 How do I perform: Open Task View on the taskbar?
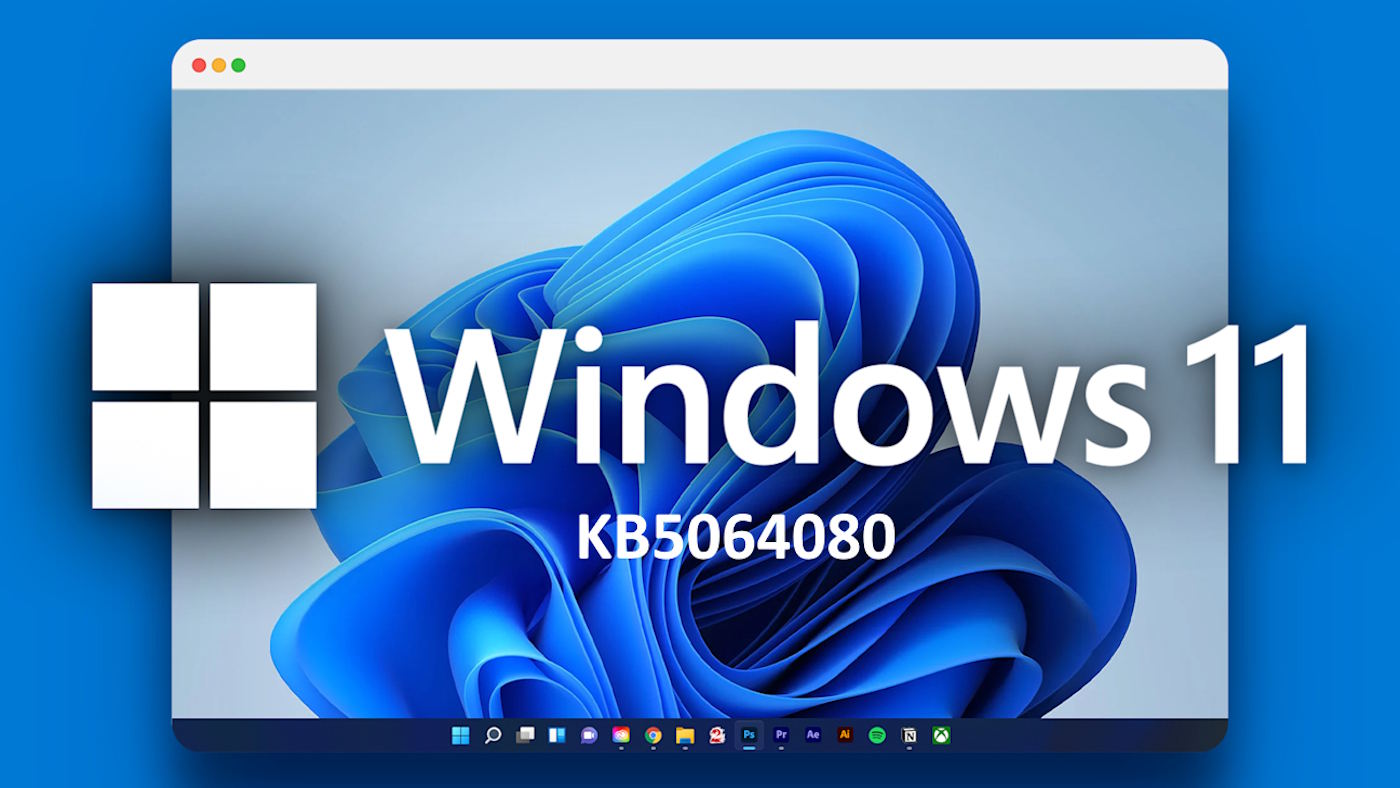tap(525, 736)
